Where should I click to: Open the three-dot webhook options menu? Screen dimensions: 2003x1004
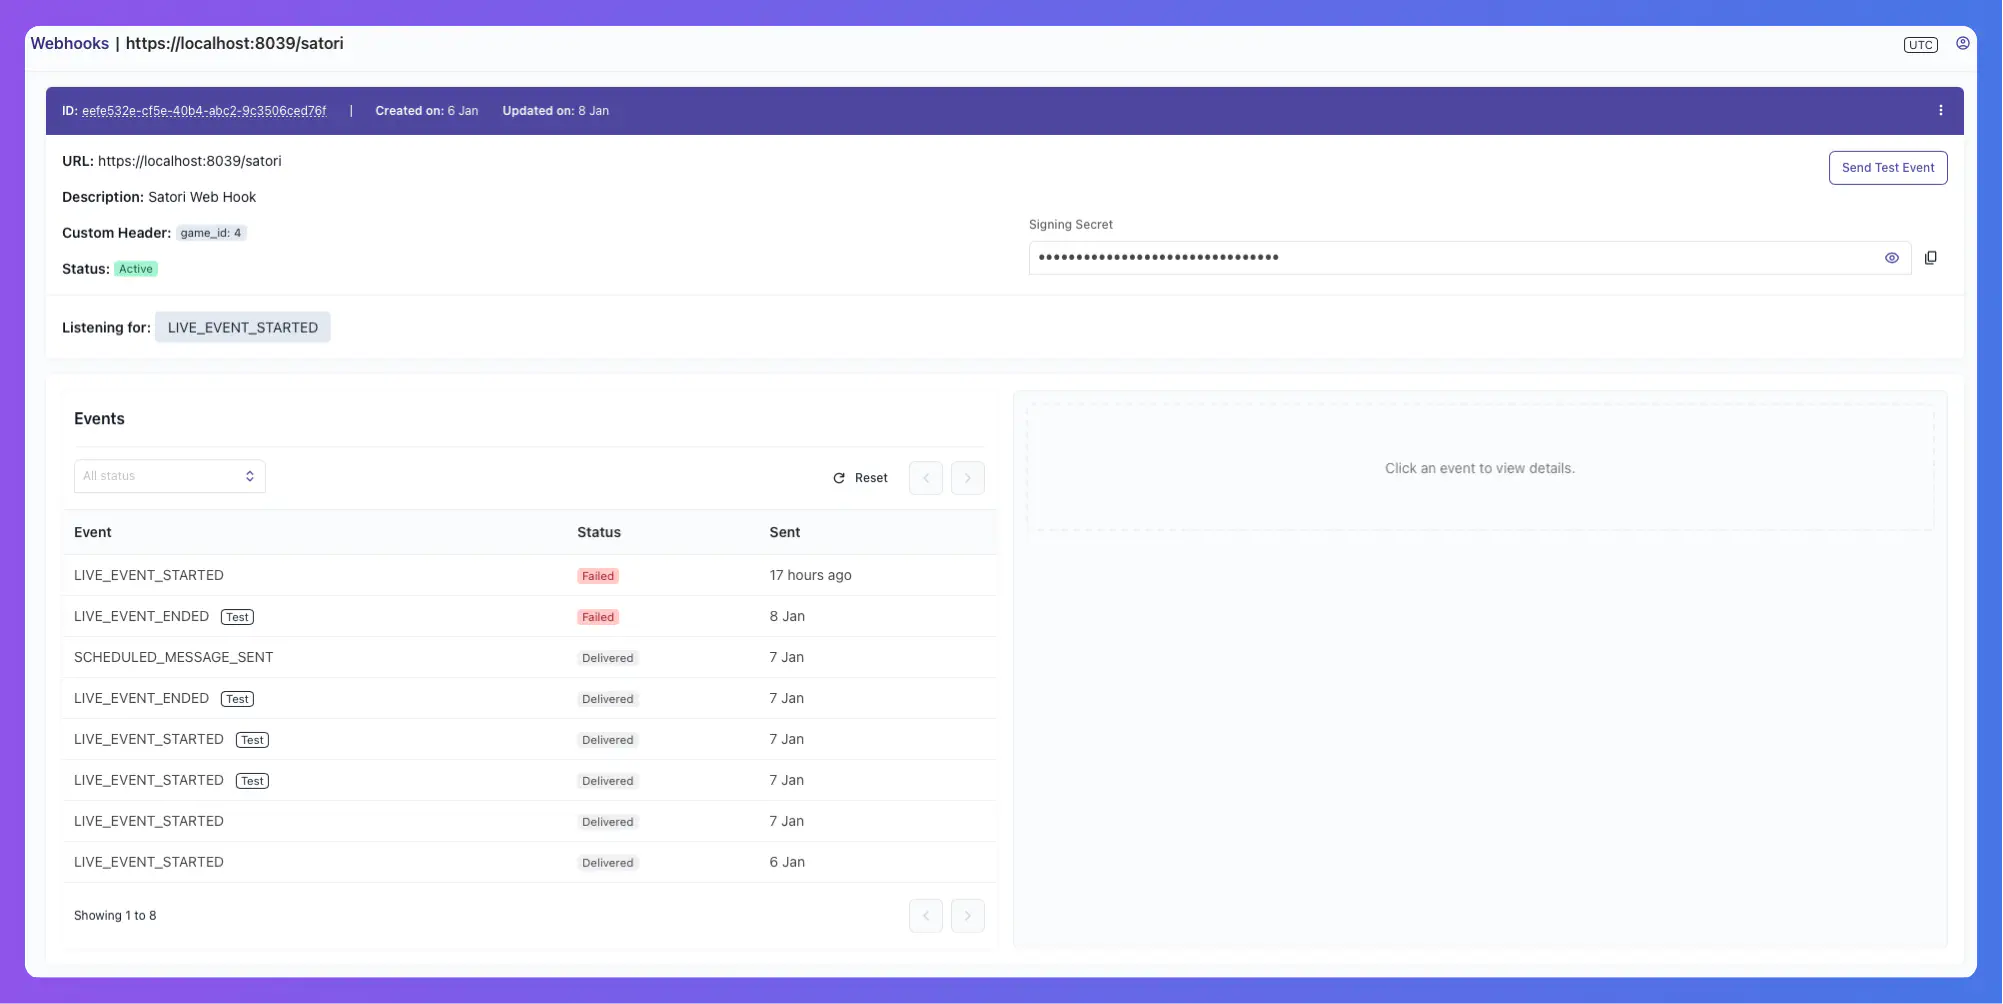tap(1940, 111)
